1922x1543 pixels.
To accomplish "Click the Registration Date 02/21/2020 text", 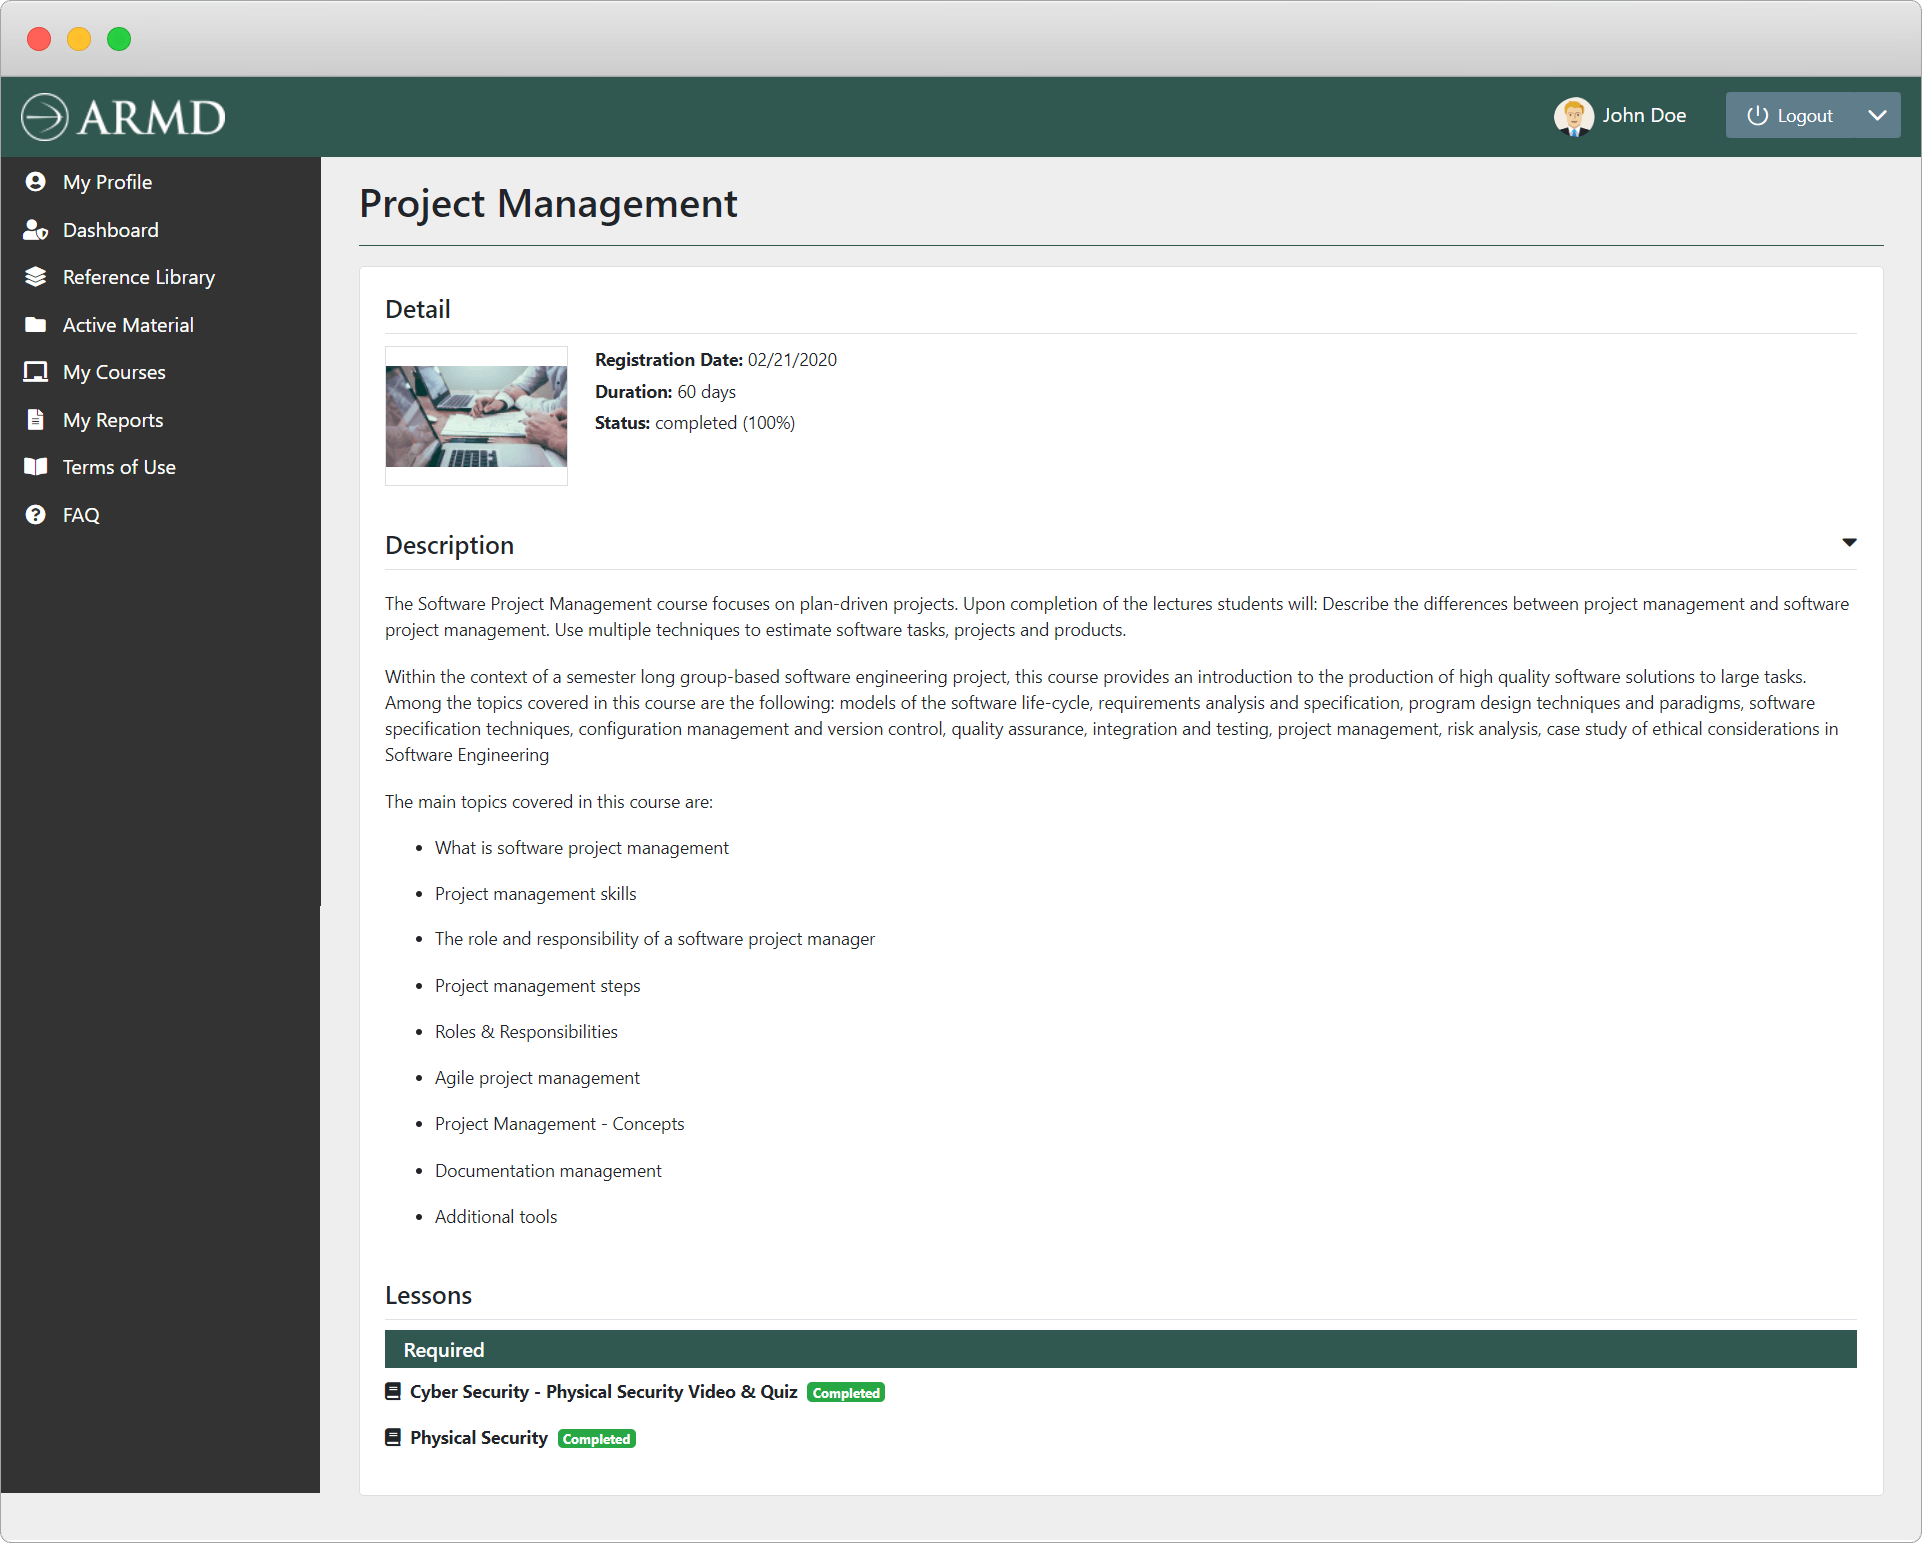I will click(x=716, y=360).
